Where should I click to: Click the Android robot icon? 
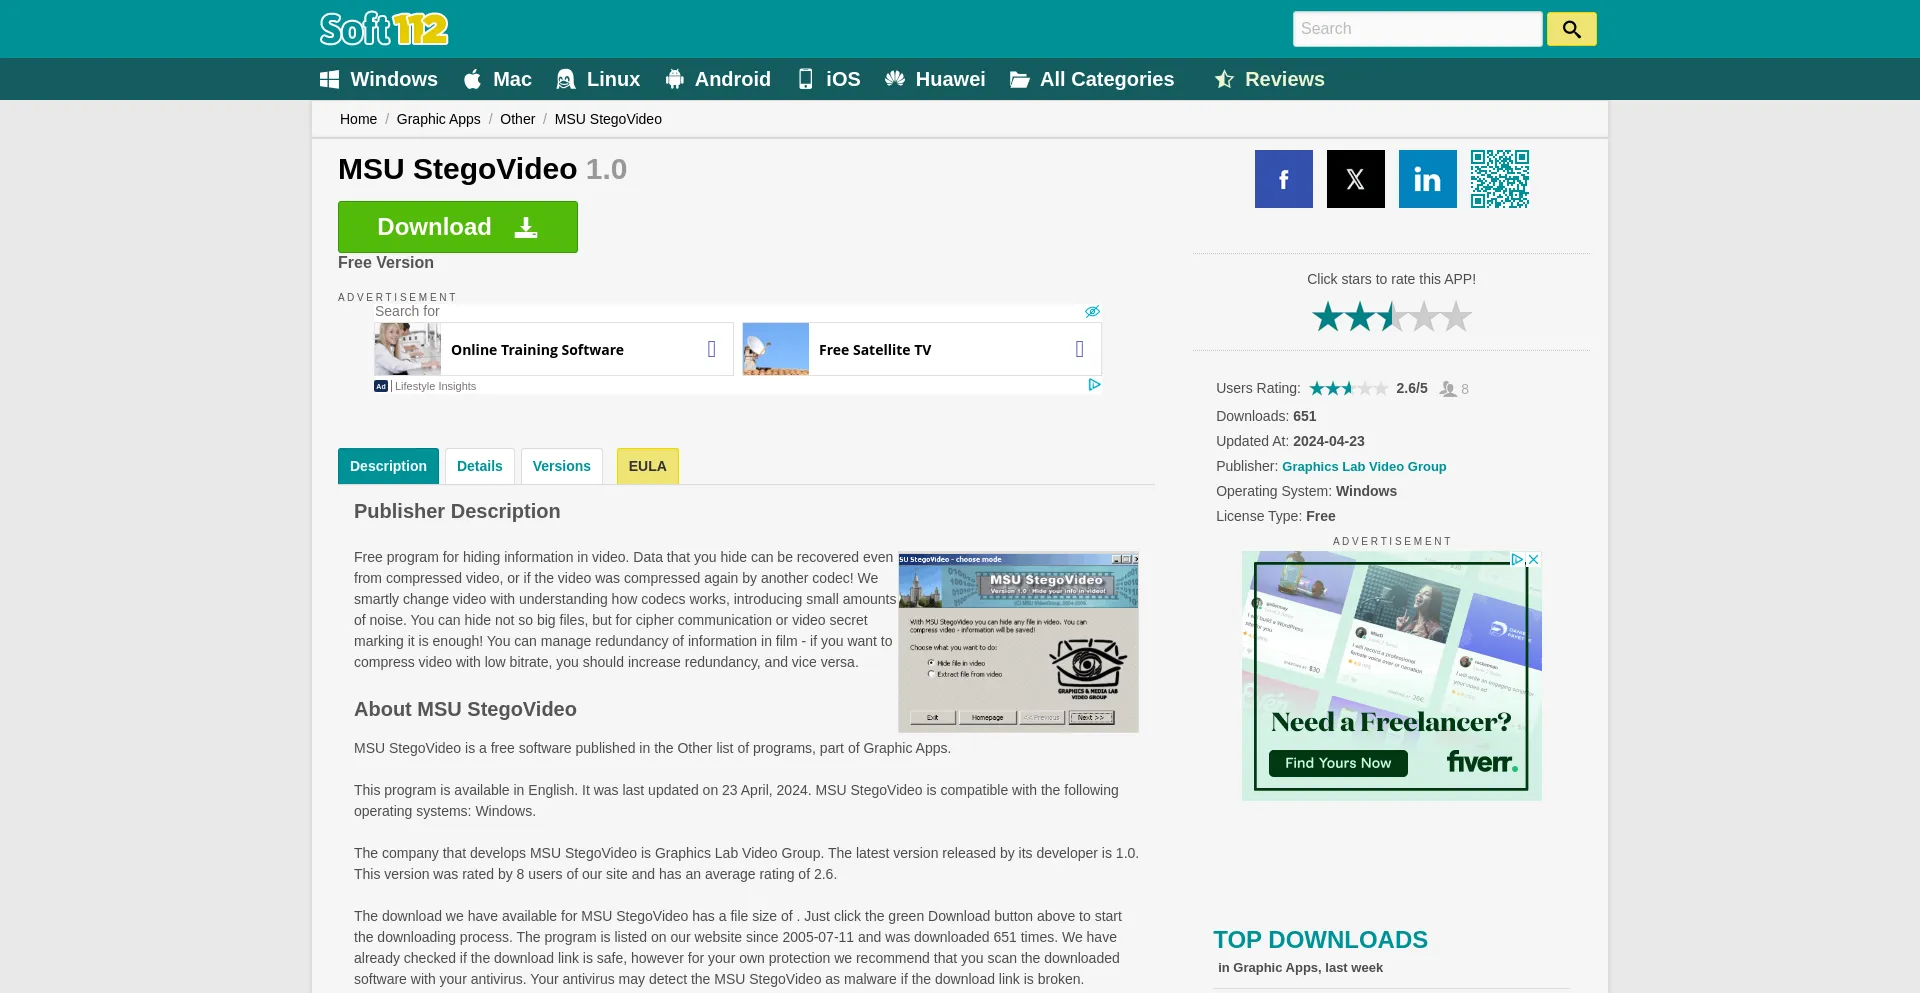pyautogui.click(x=675, y=79)
